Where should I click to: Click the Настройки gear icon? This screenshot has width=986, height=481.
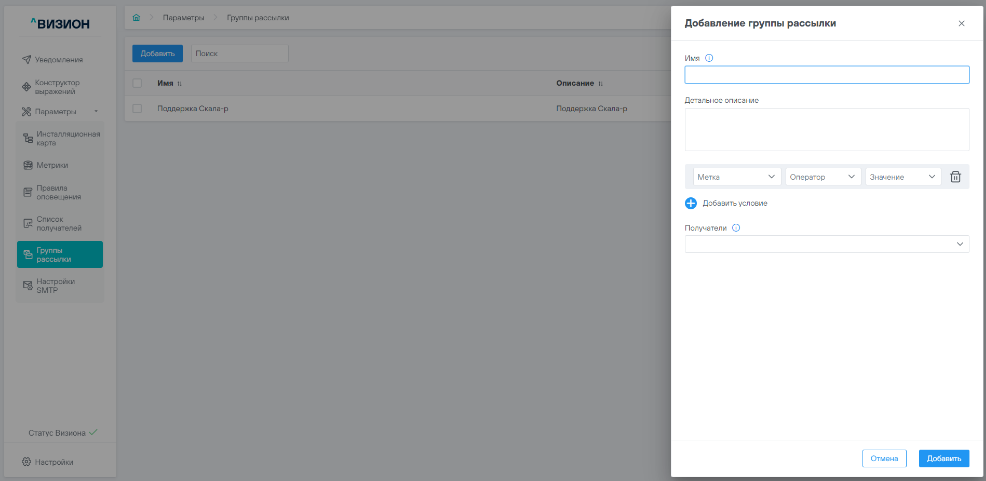point(26,462)
